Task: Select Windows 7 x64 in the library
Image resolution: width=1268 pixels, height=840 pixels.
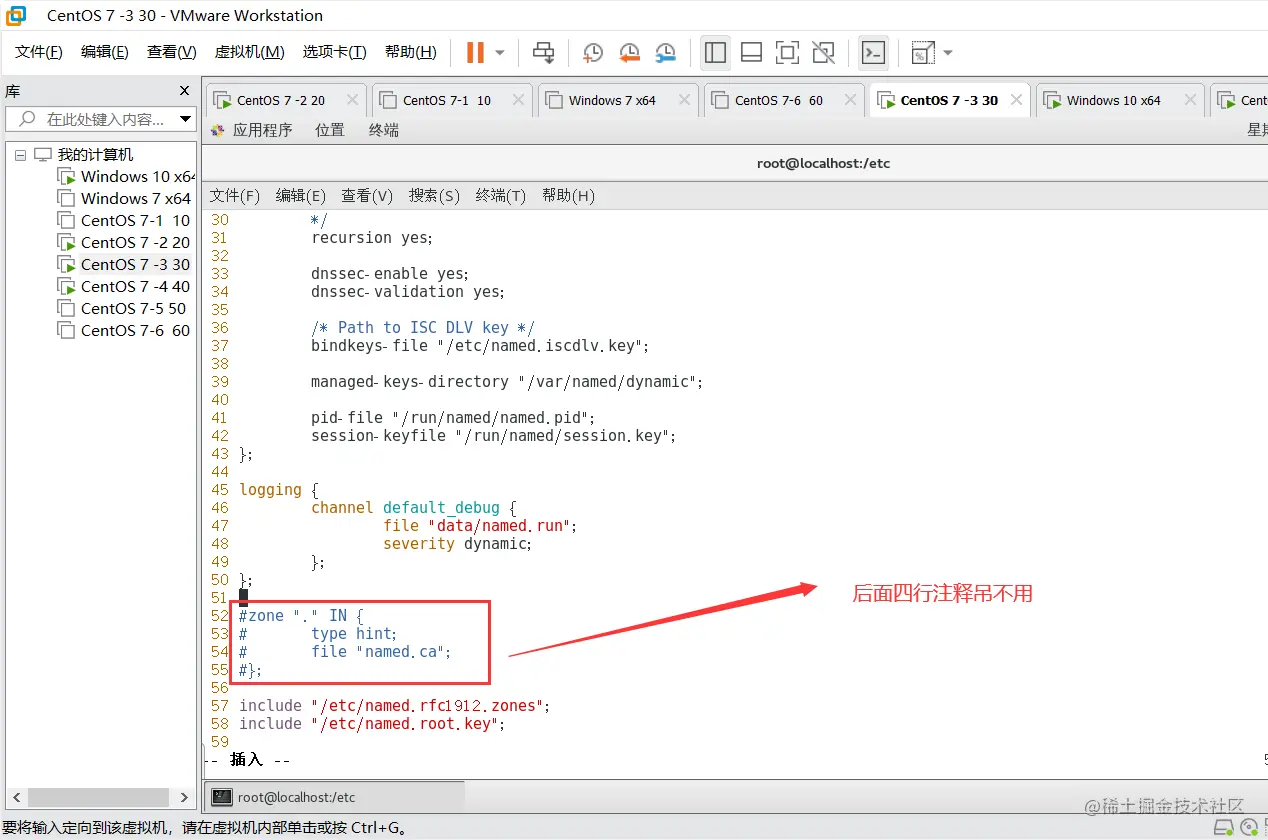Action: pos(124,199)
